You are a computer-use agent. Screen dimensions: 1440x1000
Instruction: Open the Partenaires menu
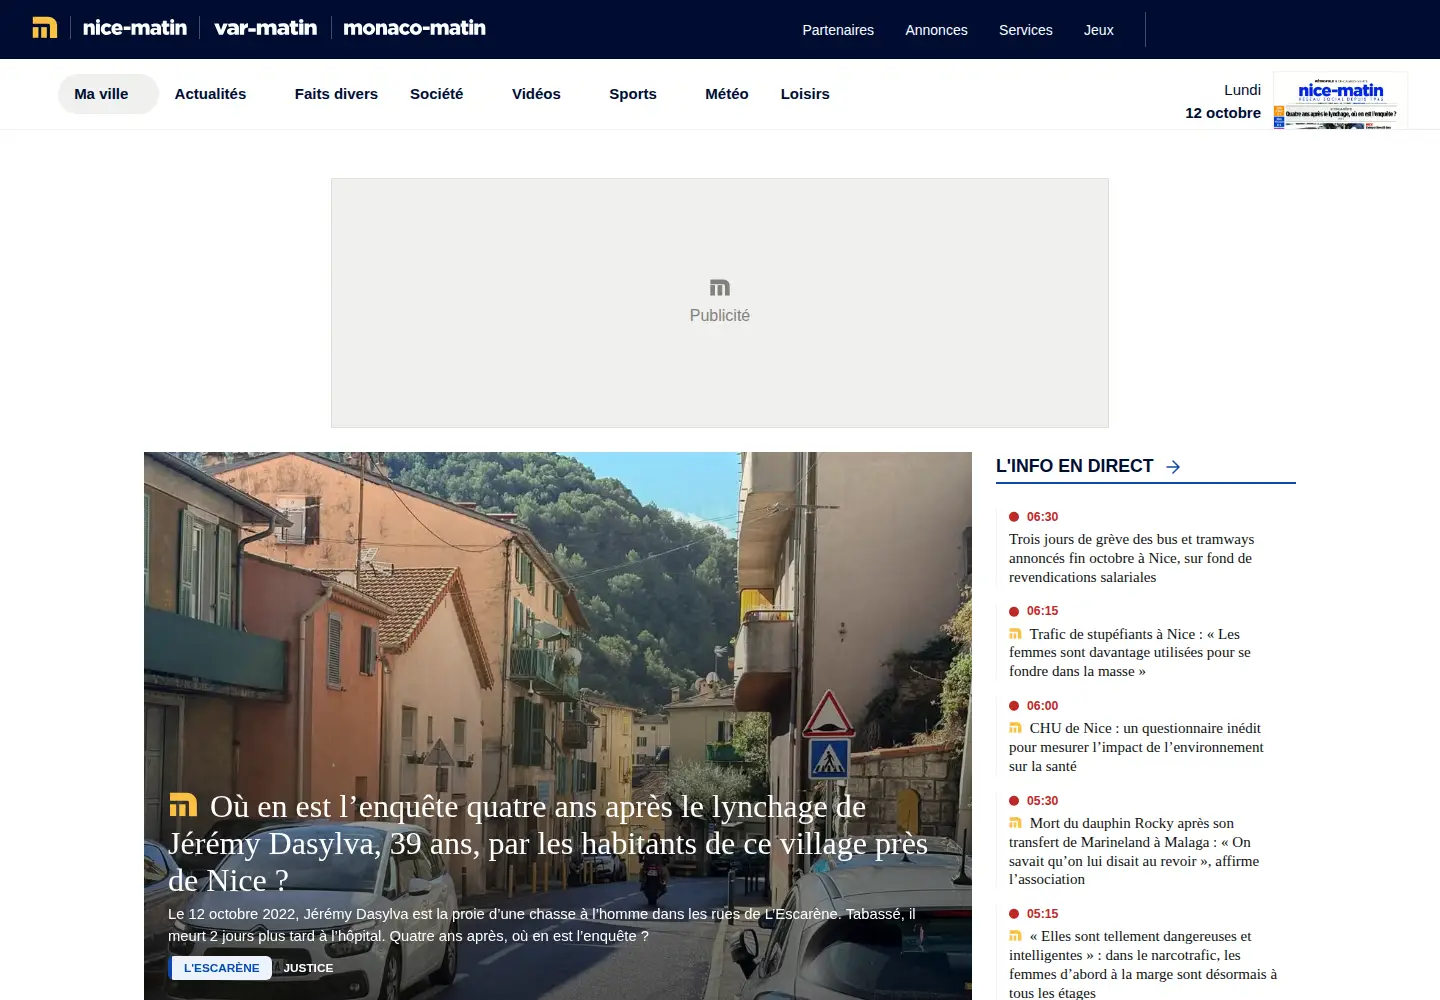[x=838, y=30]
